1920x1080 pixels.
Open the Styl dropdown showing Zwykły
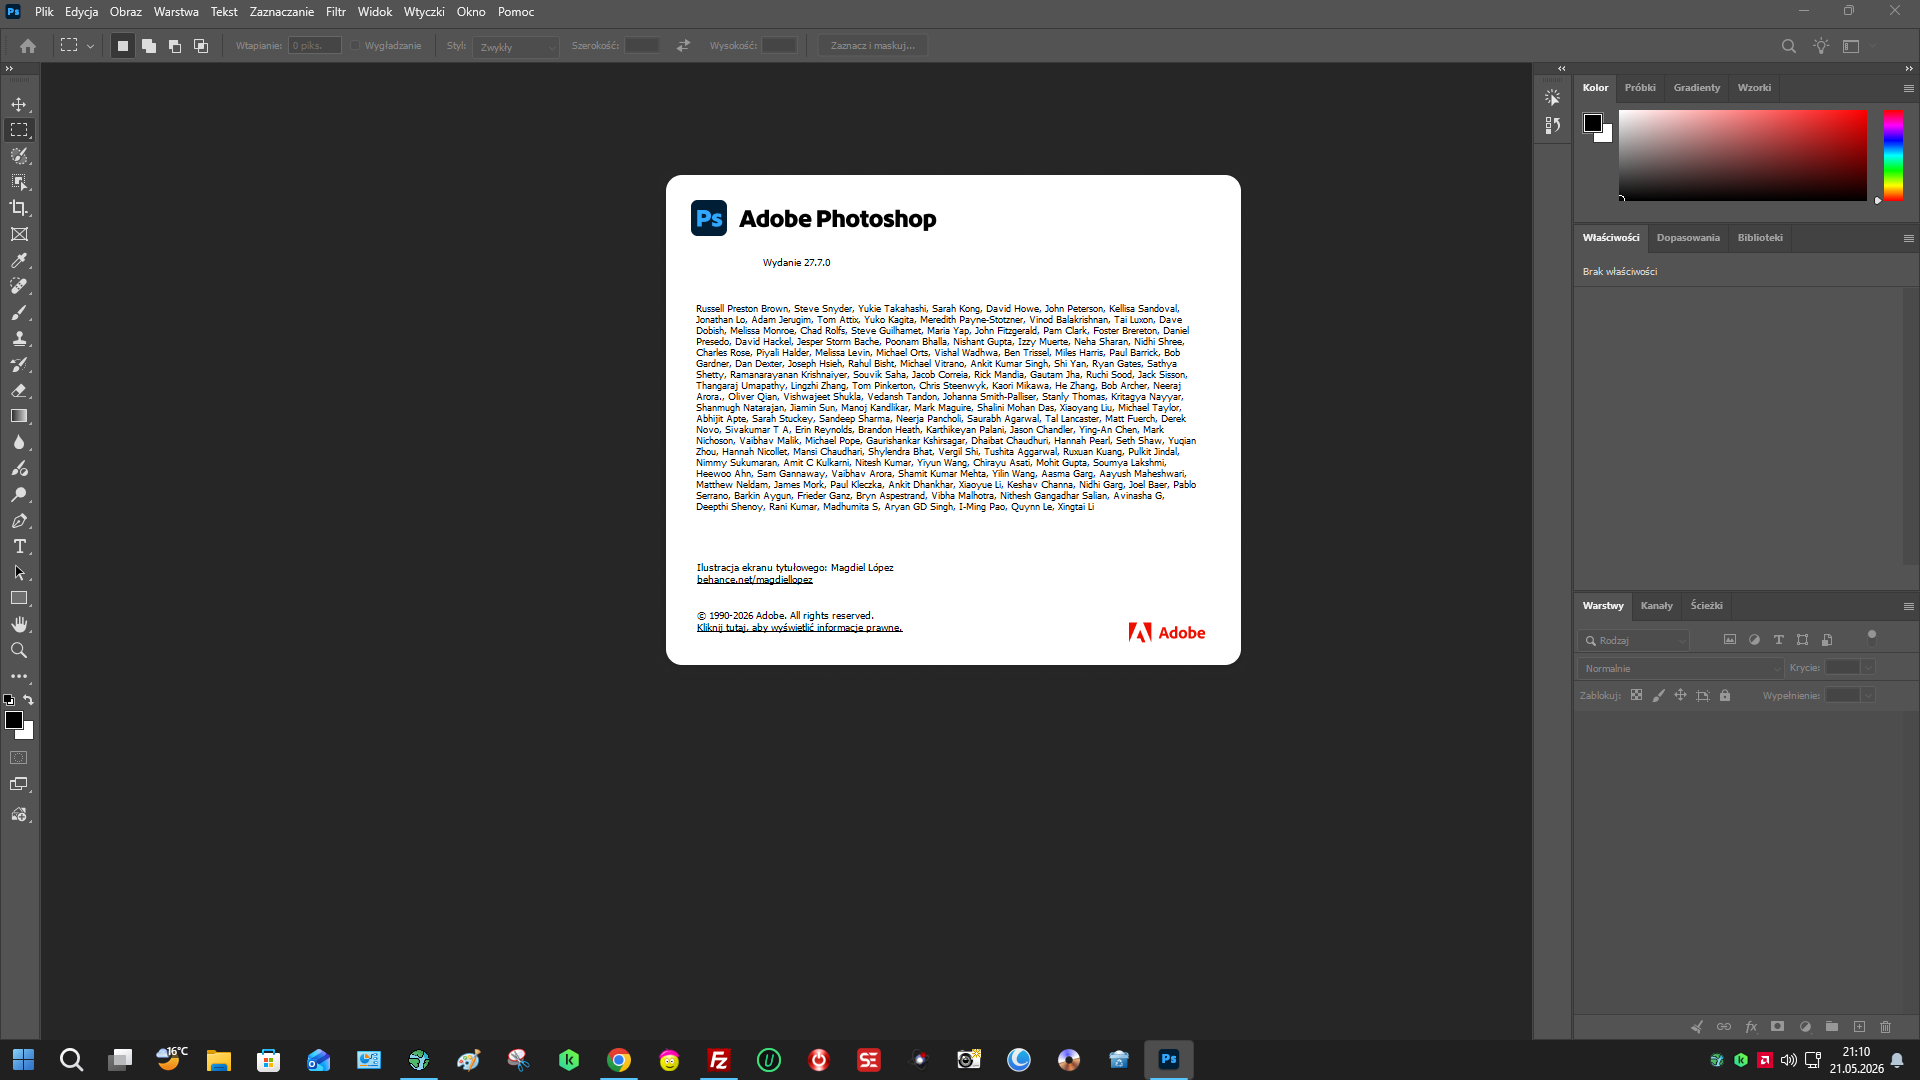pos(516,46)
